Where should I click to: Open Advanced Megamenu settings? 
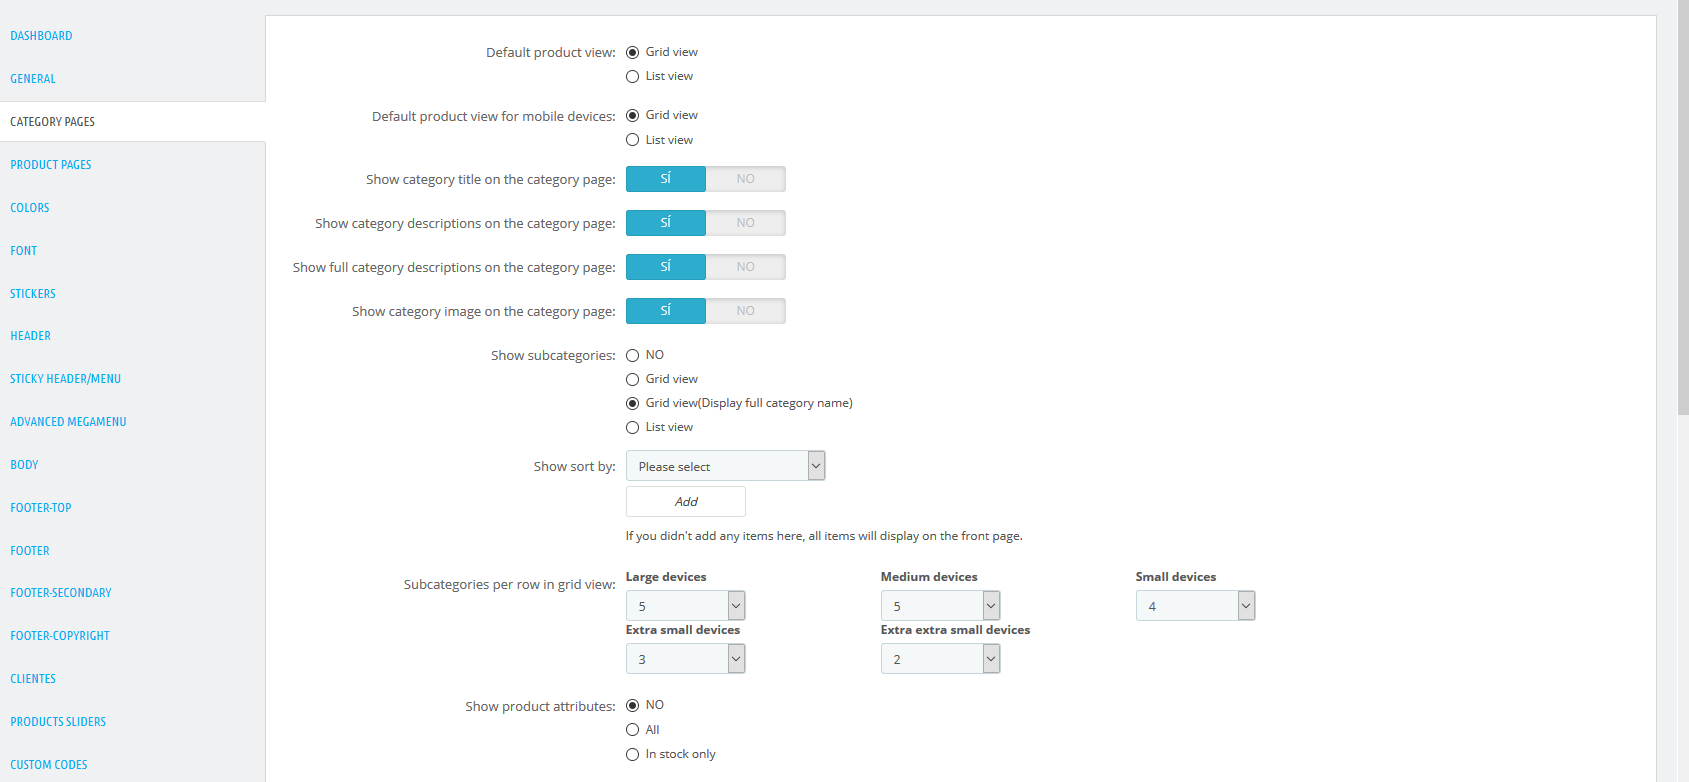(68, 422)
